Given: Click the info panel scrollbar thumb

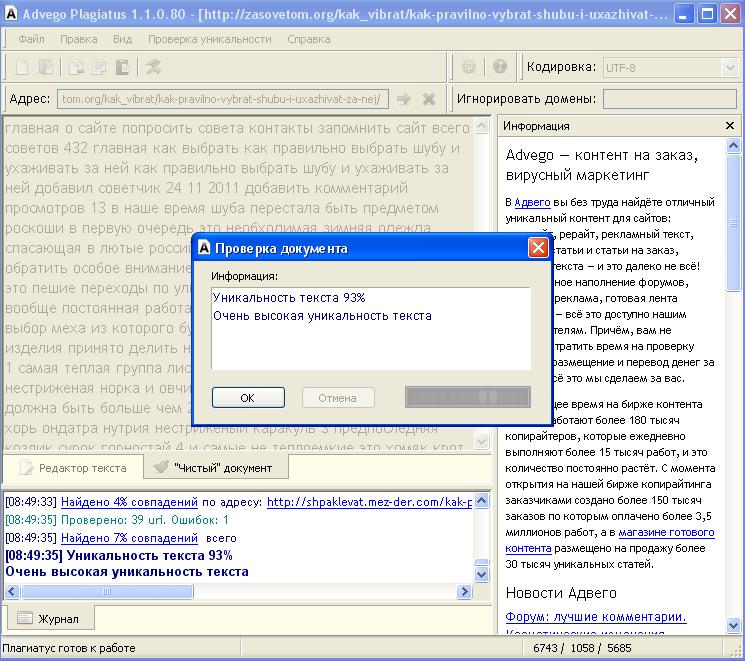Looking at the screenshot, I should 734,222.
